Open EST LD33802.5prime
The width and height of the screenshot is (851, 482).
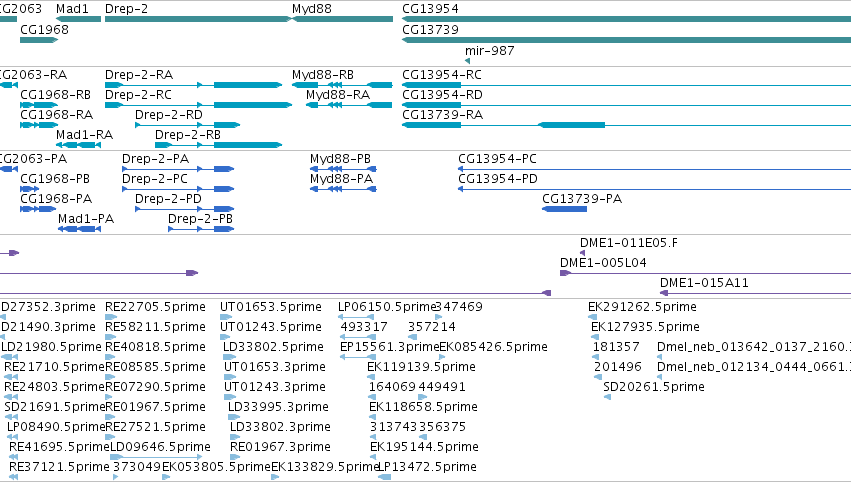click(x=230, y=357)
